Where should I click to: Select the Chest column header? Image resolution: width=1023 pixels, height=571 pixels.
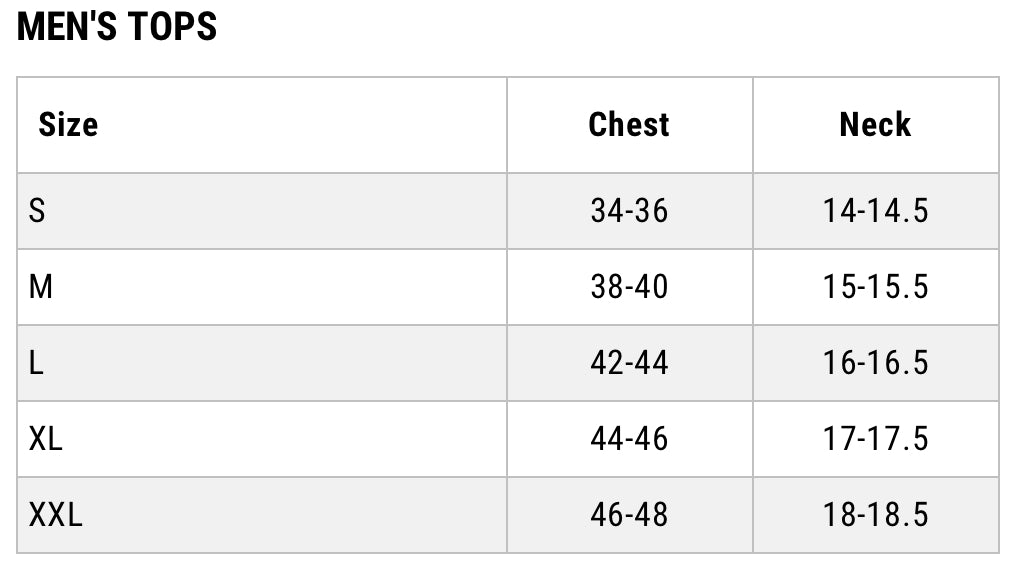629,125
